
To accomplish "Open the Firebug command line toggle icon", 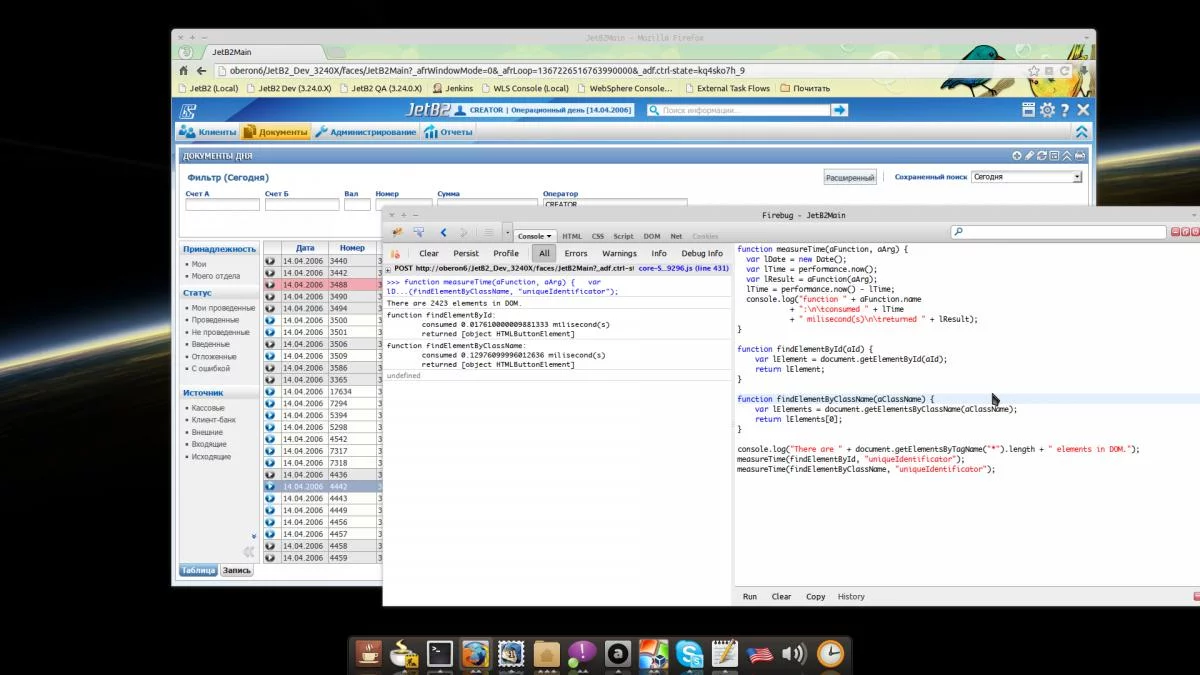I will coord(488,233).
